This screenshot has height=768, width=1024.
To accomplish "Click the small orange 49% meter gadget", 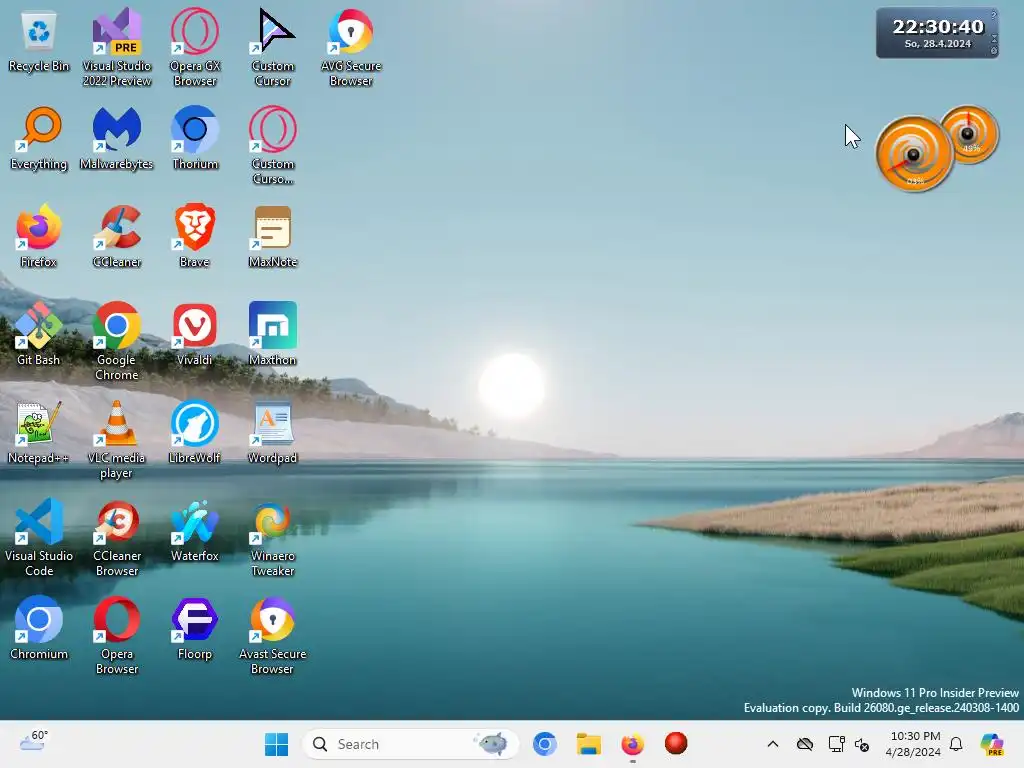I will pyautogui.click(x=968, y=135).
